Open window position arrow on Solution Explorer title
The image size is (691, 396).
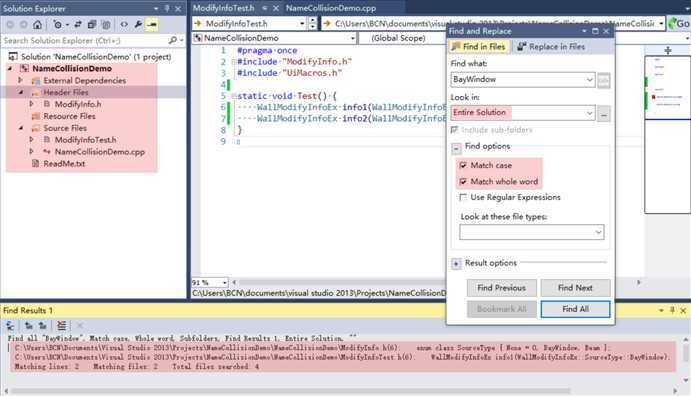coord(156,8)
